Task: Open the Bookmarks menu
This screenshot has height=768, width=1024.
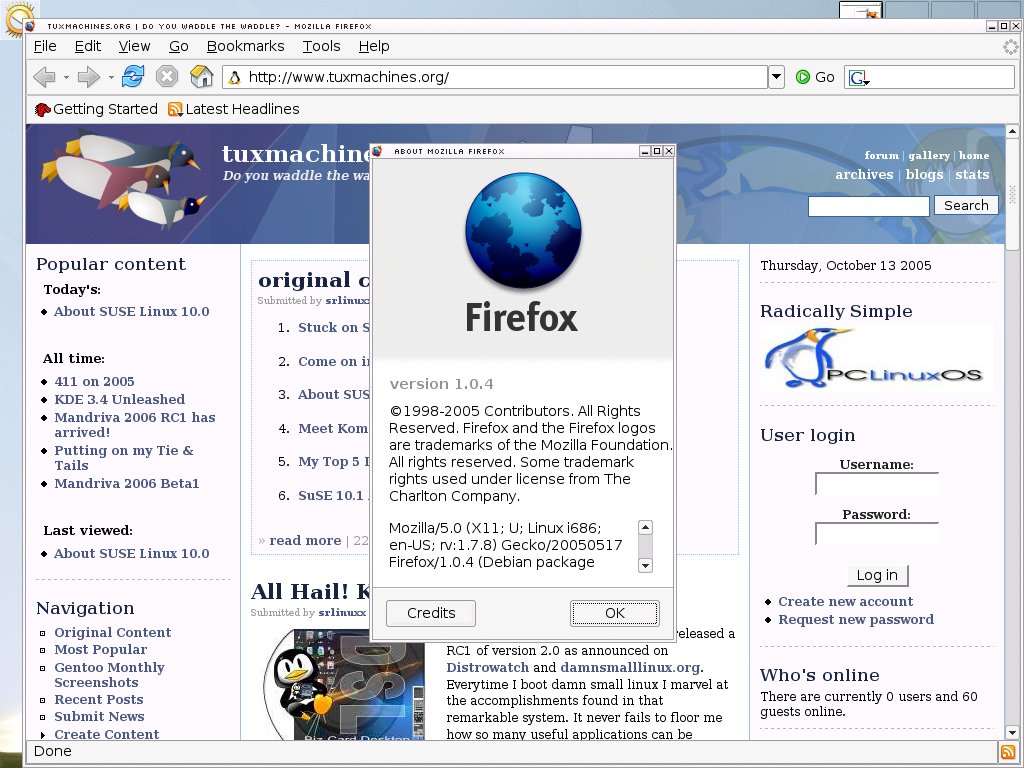Action: (x=246, y=46)
